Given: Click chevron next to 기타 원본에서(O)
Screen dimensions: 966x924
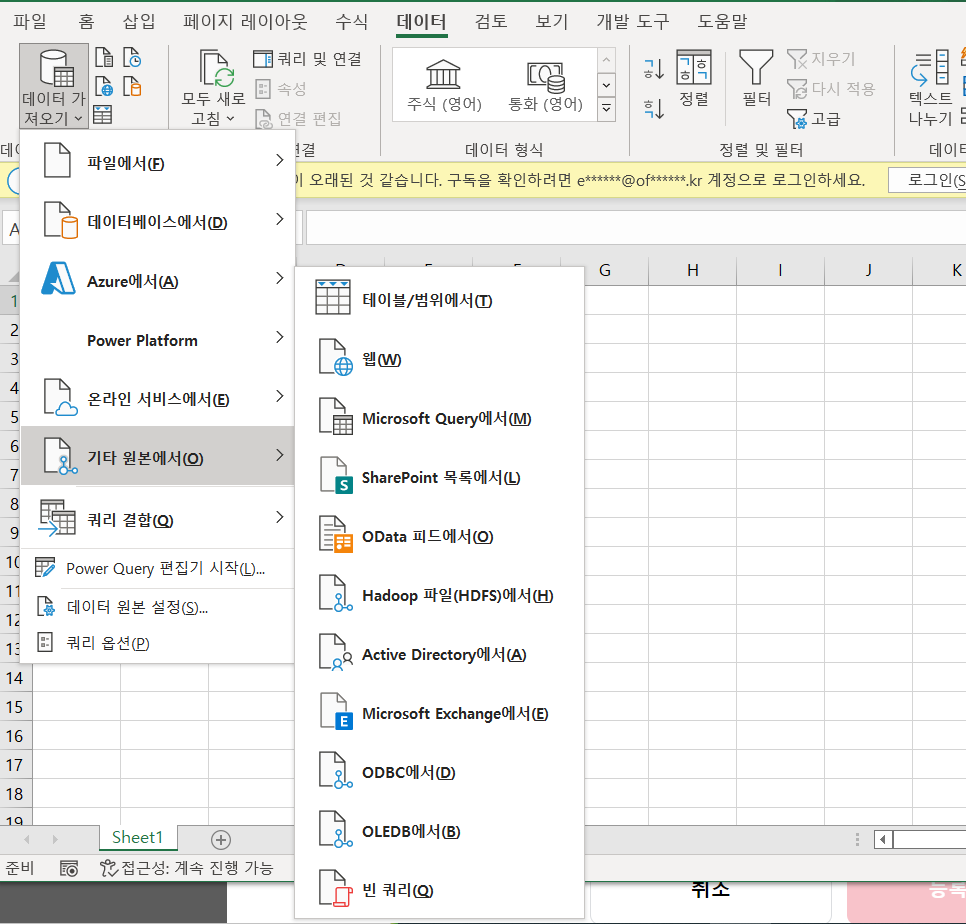Looking at the screenshot, I should click(280, 455).
